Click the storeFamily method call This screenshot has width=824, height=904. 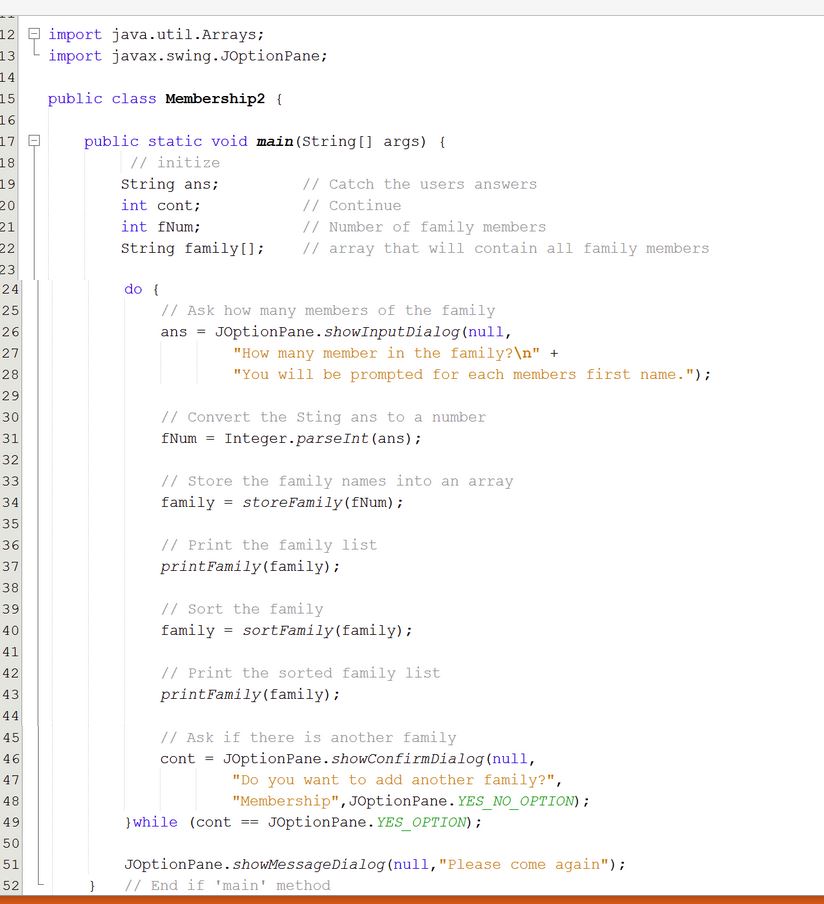(x=292, y=503)
